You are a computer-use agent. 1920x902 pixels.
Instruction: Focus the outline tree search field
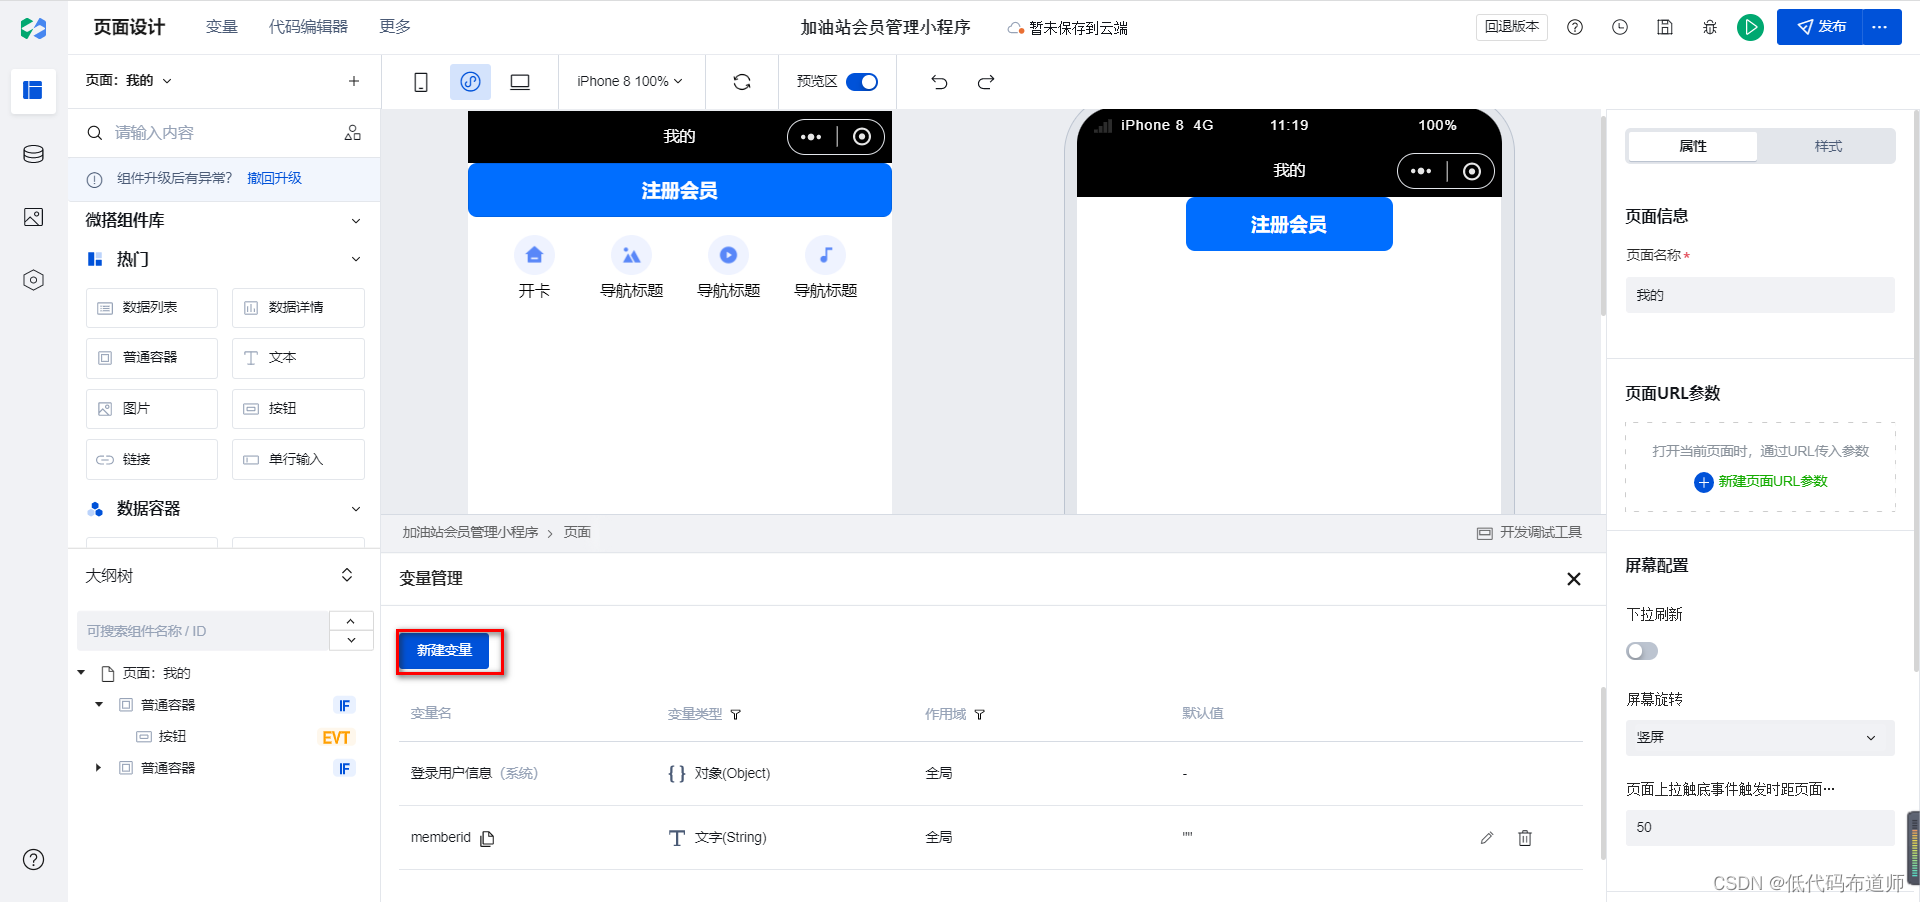tap(203, 631)
